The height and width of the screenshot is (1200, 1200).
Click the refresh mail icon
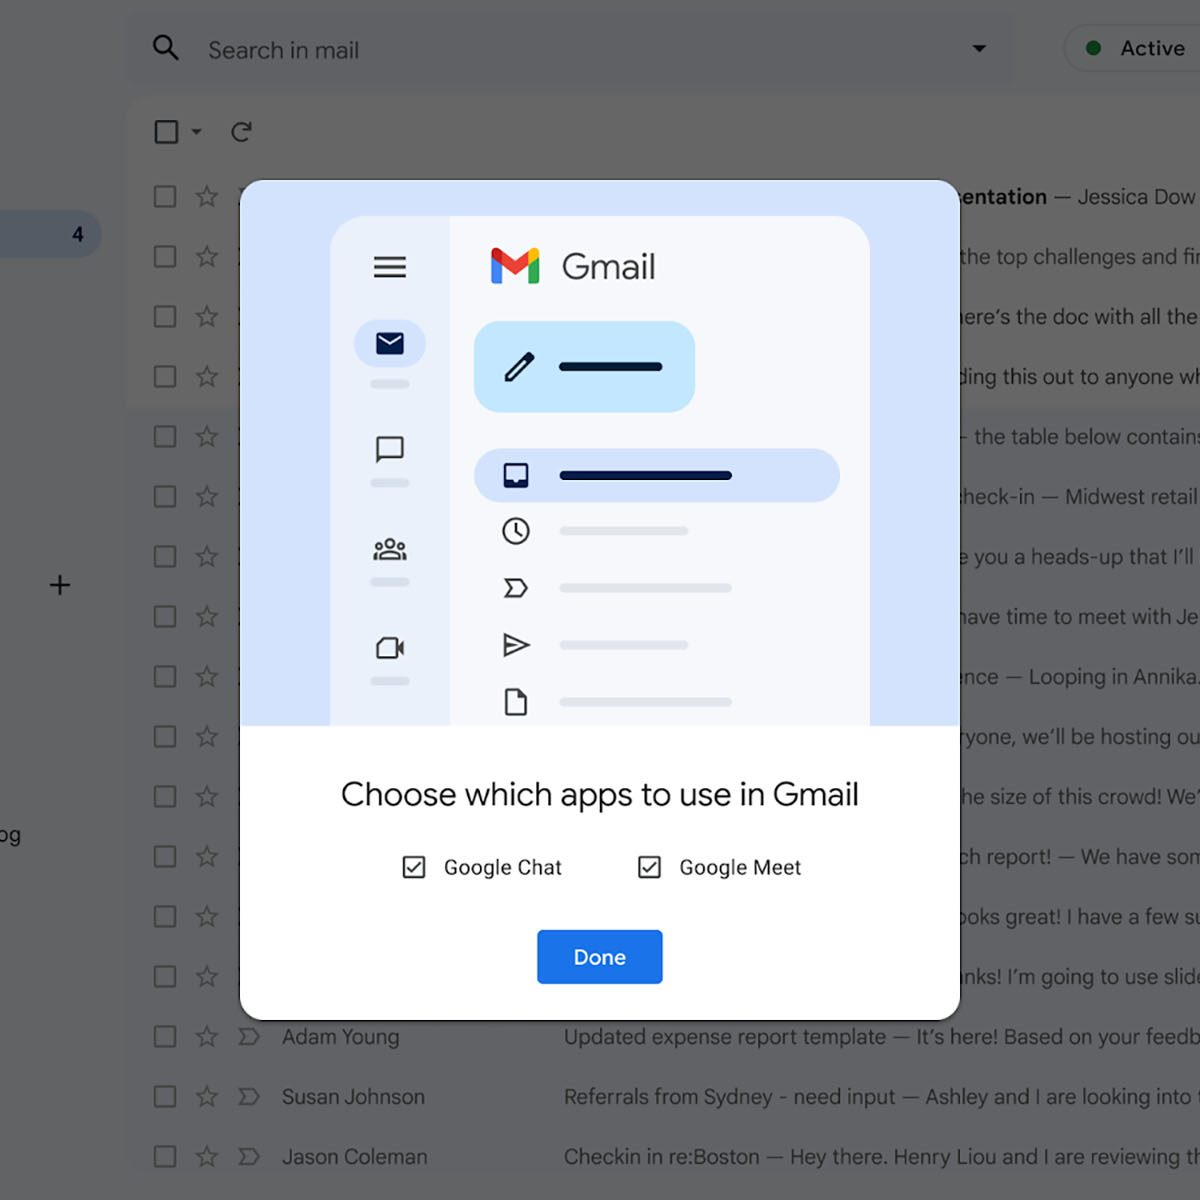click(241, 131)
